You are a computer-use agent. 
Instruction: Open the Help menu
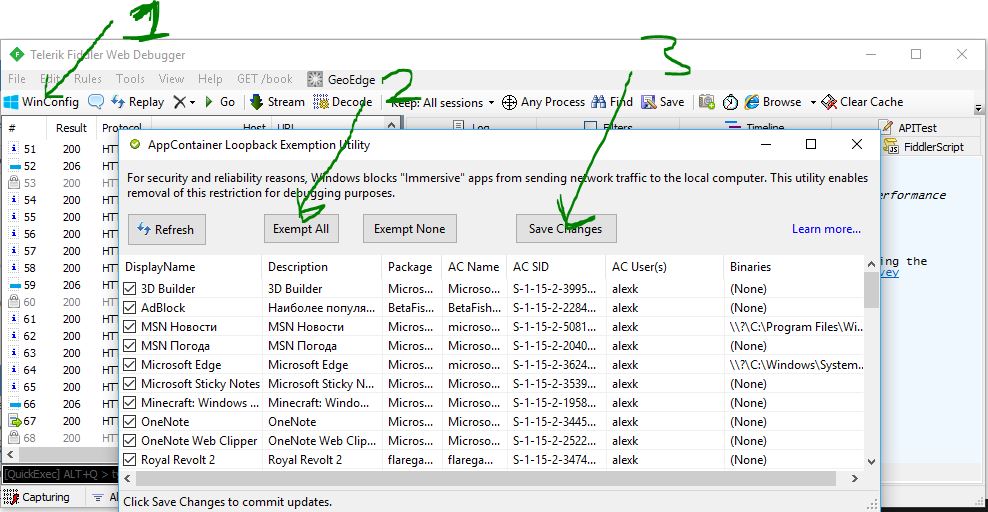tap(210, 79)
